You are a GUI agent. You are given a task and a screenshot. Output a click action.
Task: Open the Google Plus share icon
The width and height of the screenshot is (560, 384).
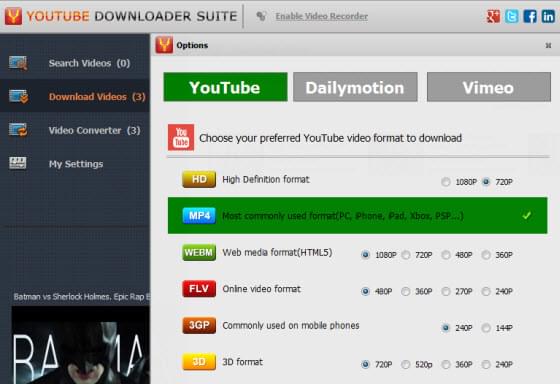(493, 16)
